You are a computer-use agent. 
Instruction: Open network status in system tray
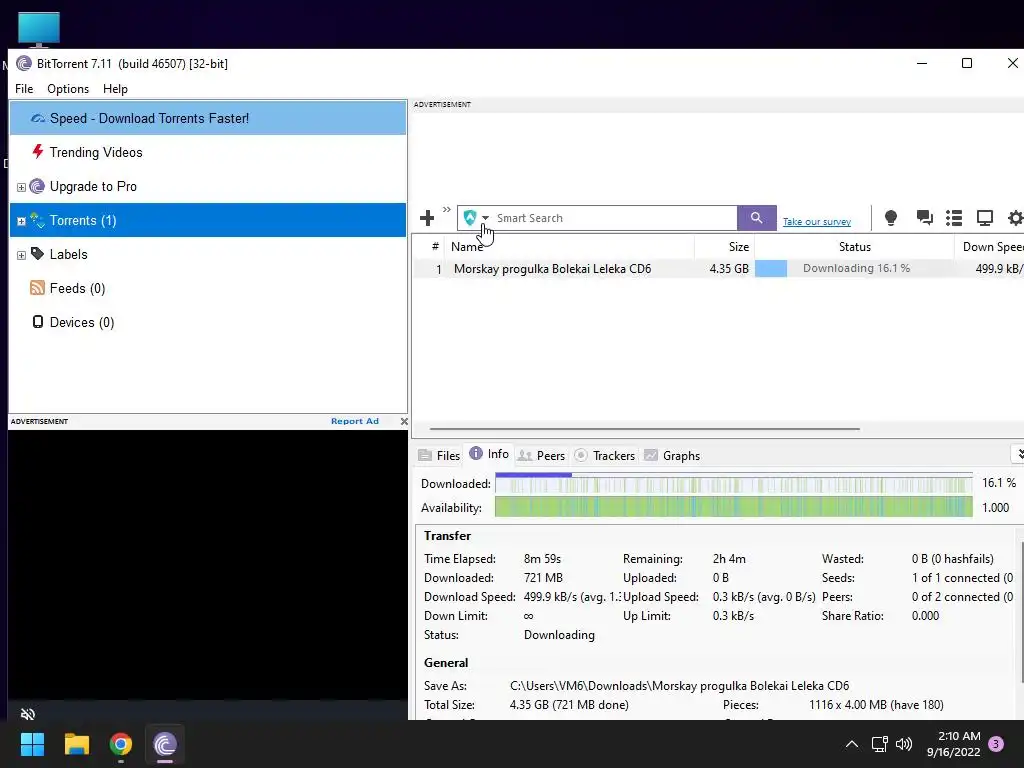[879, 744]
